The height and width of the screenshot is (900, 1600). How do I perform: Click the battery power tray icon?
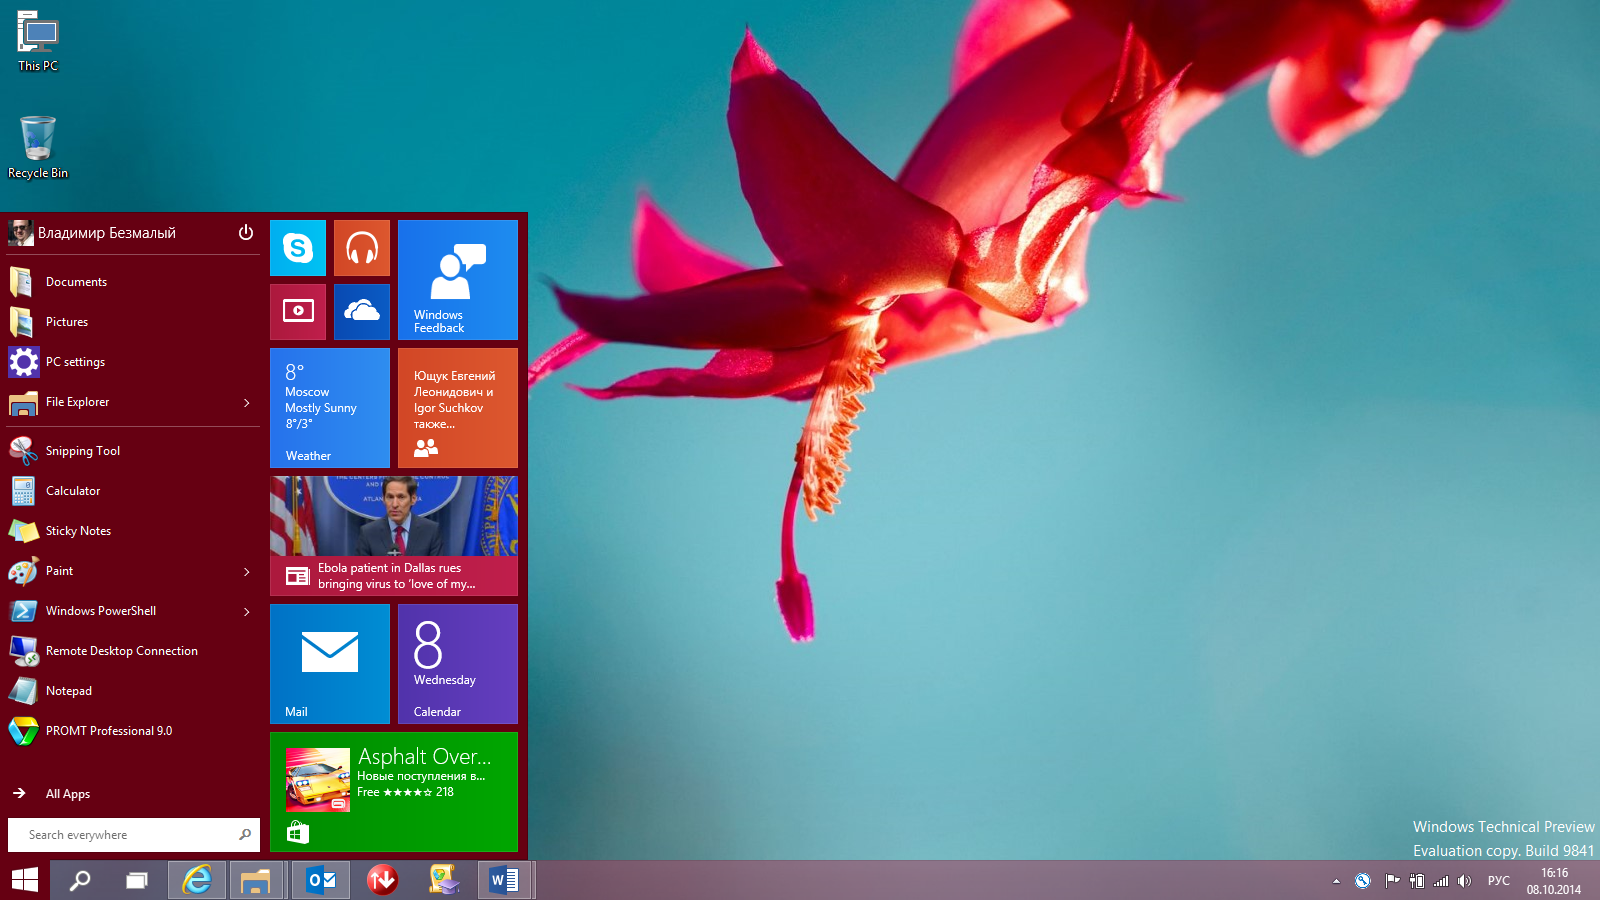pos(1416,881)
